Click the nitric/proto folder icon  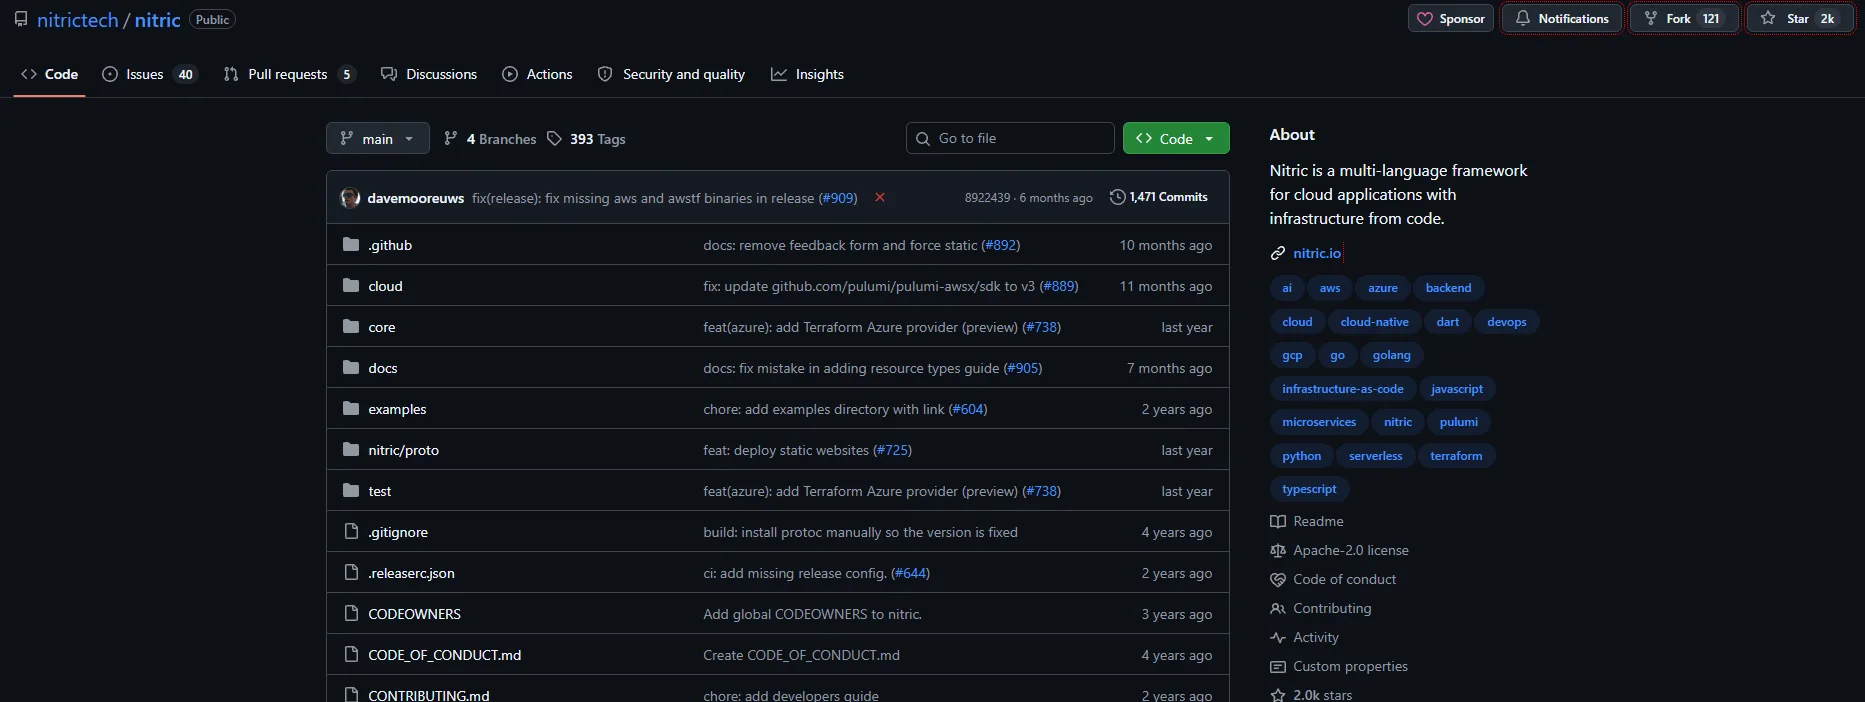pyautogui.click(x=350, y=449)
